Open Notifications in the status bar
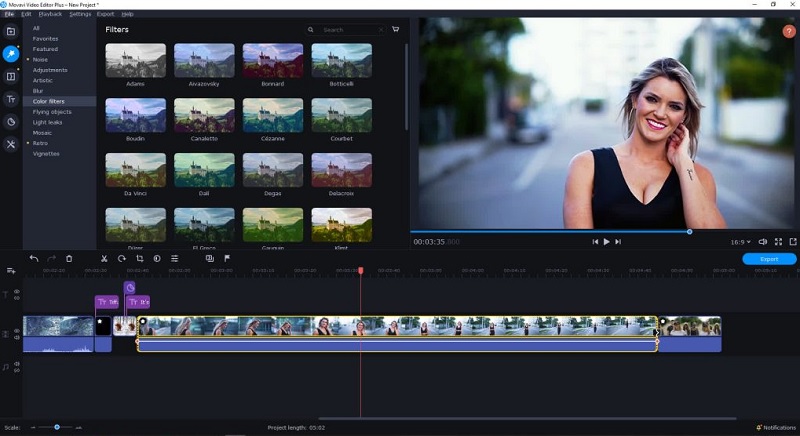 pyautogui.click(x=776, y=427)
